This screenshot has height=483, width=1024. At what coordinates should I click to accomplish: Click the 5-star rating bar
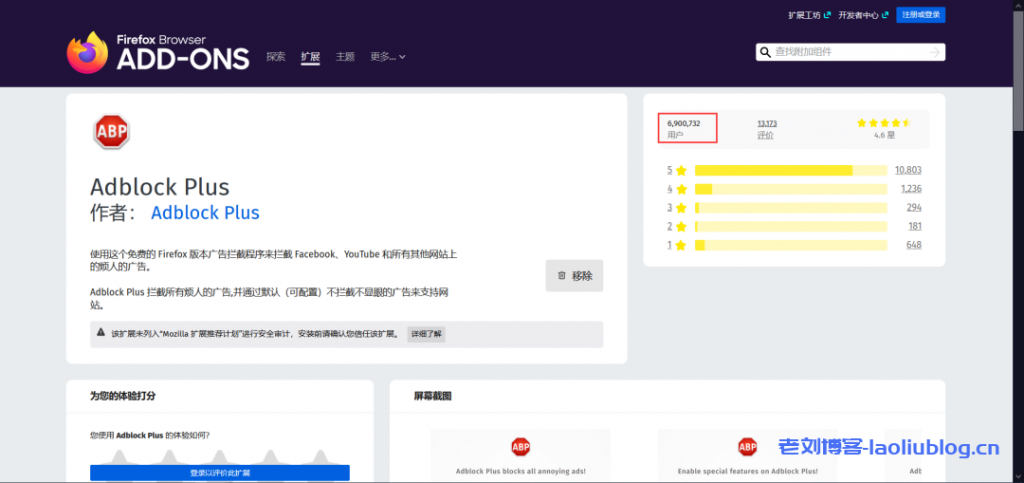point(791,170)
